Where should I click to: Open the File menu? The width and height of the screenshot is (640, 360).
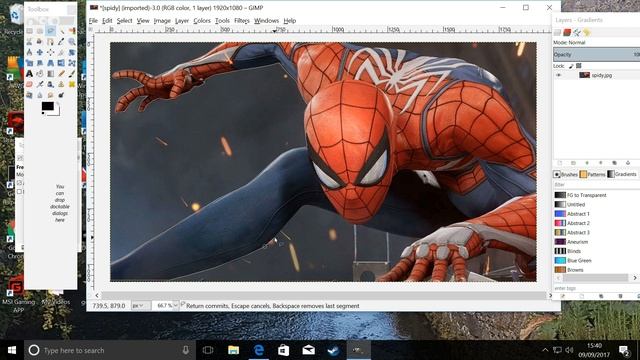(x=93, y=20)
